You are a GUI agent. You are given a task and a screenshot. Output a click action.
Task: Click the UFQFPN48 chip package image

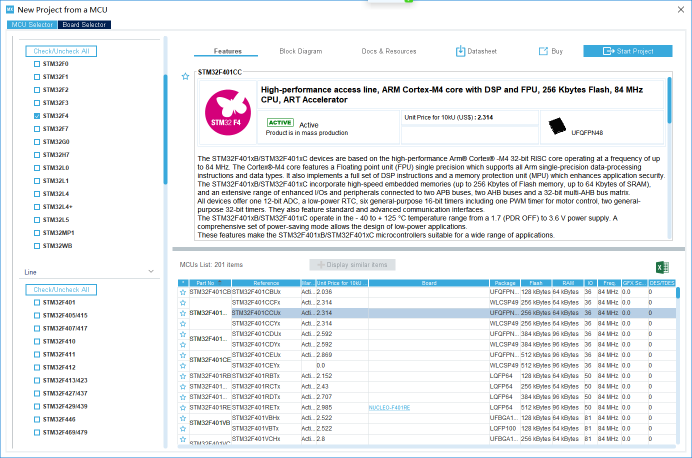557,126
